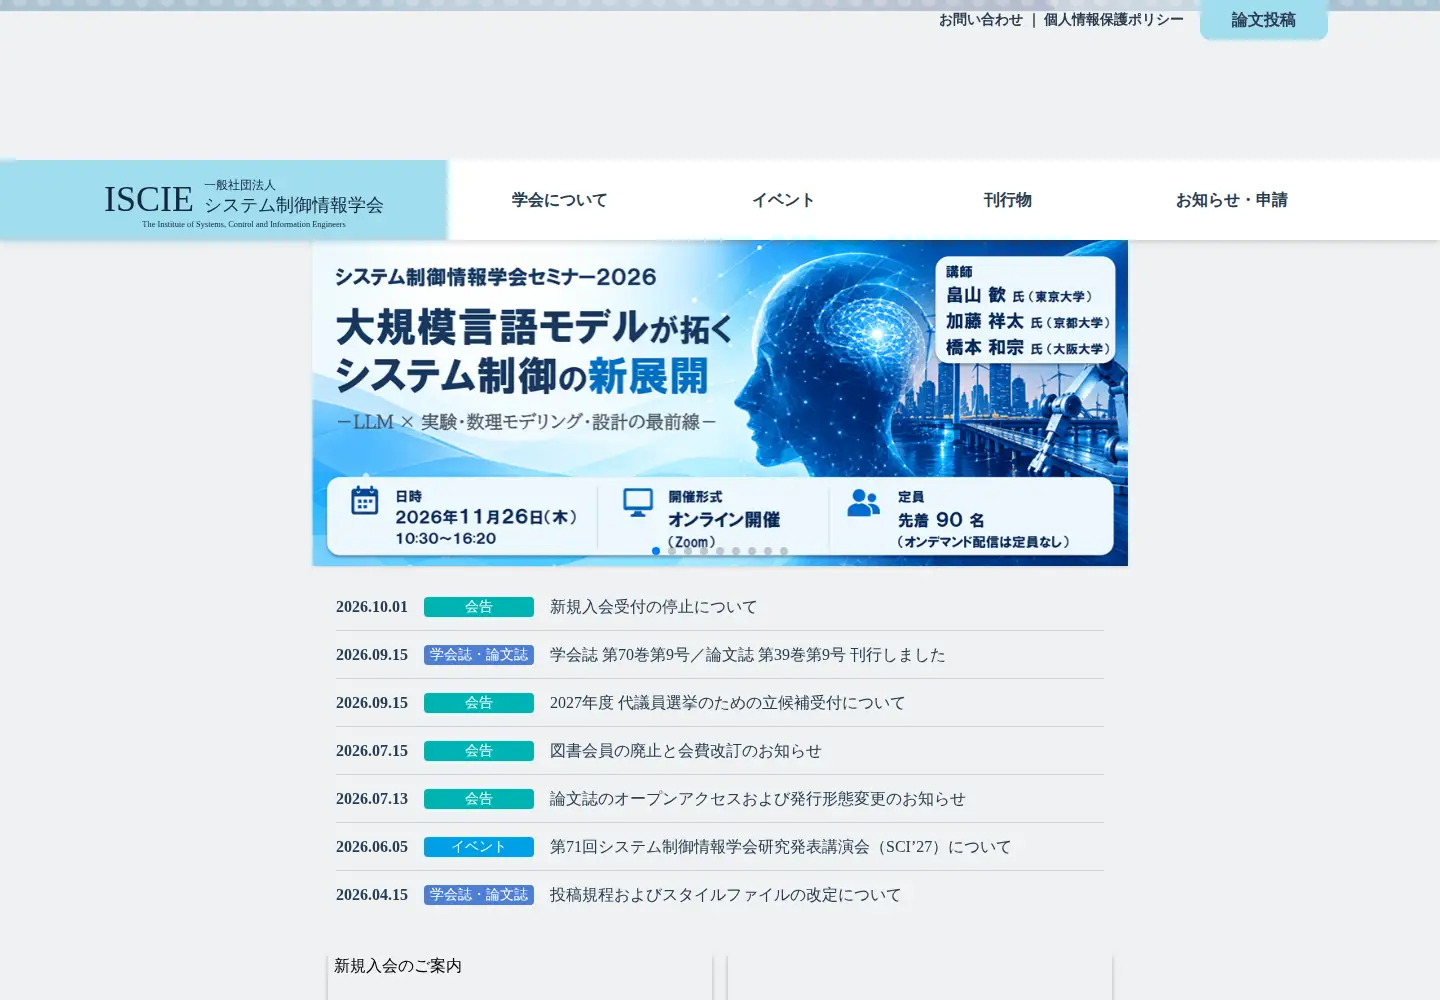Viewport: 1440px width, 1000px height.
Task: Click the 論文投稿 button
Action: tap(1264, 20)
